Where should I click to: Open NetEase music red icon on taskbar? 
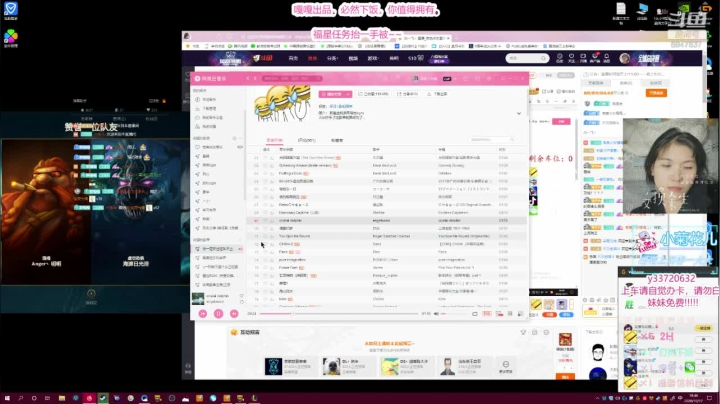(x=89, y=398)
